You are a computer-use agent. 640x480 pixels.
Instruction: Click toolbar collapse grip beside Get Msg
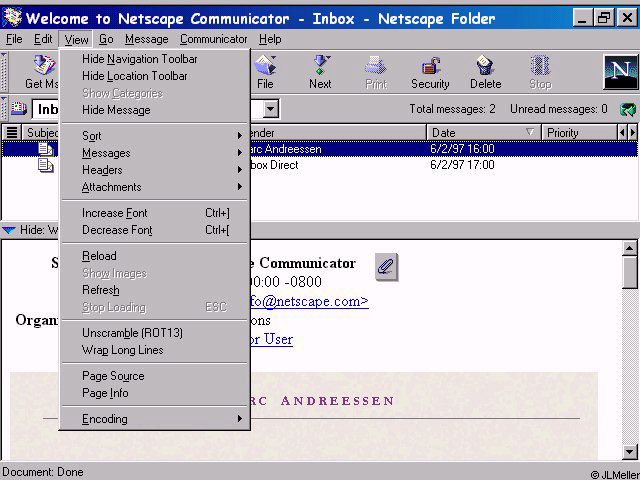(4, 72)
